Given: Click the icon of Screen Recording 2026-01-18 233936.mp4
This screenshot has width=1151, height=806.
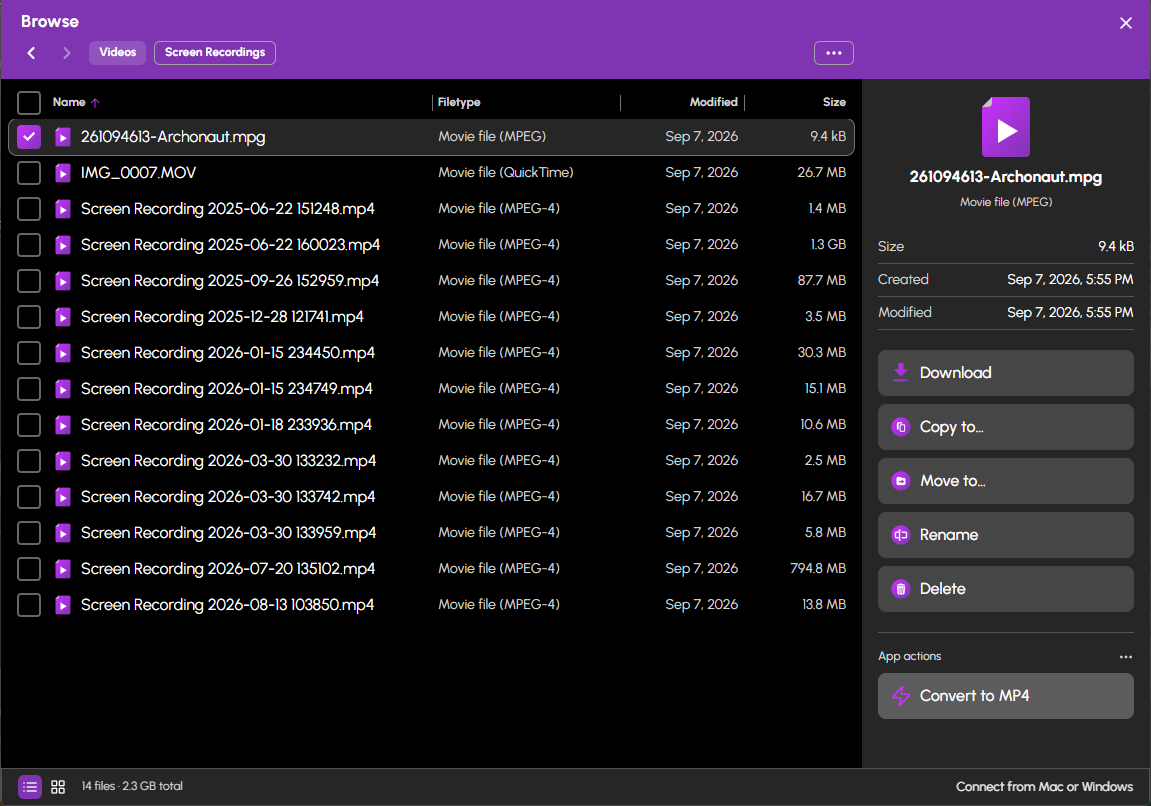Looking at the screenshot, I should [x=63, y=424].
